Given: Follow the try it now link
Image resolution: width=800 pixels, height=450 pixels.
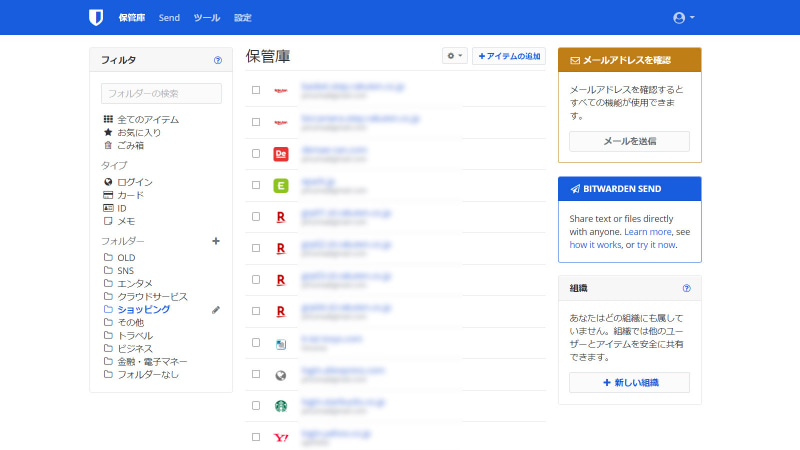Looking at the screenshot, I should (x=656, y=245).
